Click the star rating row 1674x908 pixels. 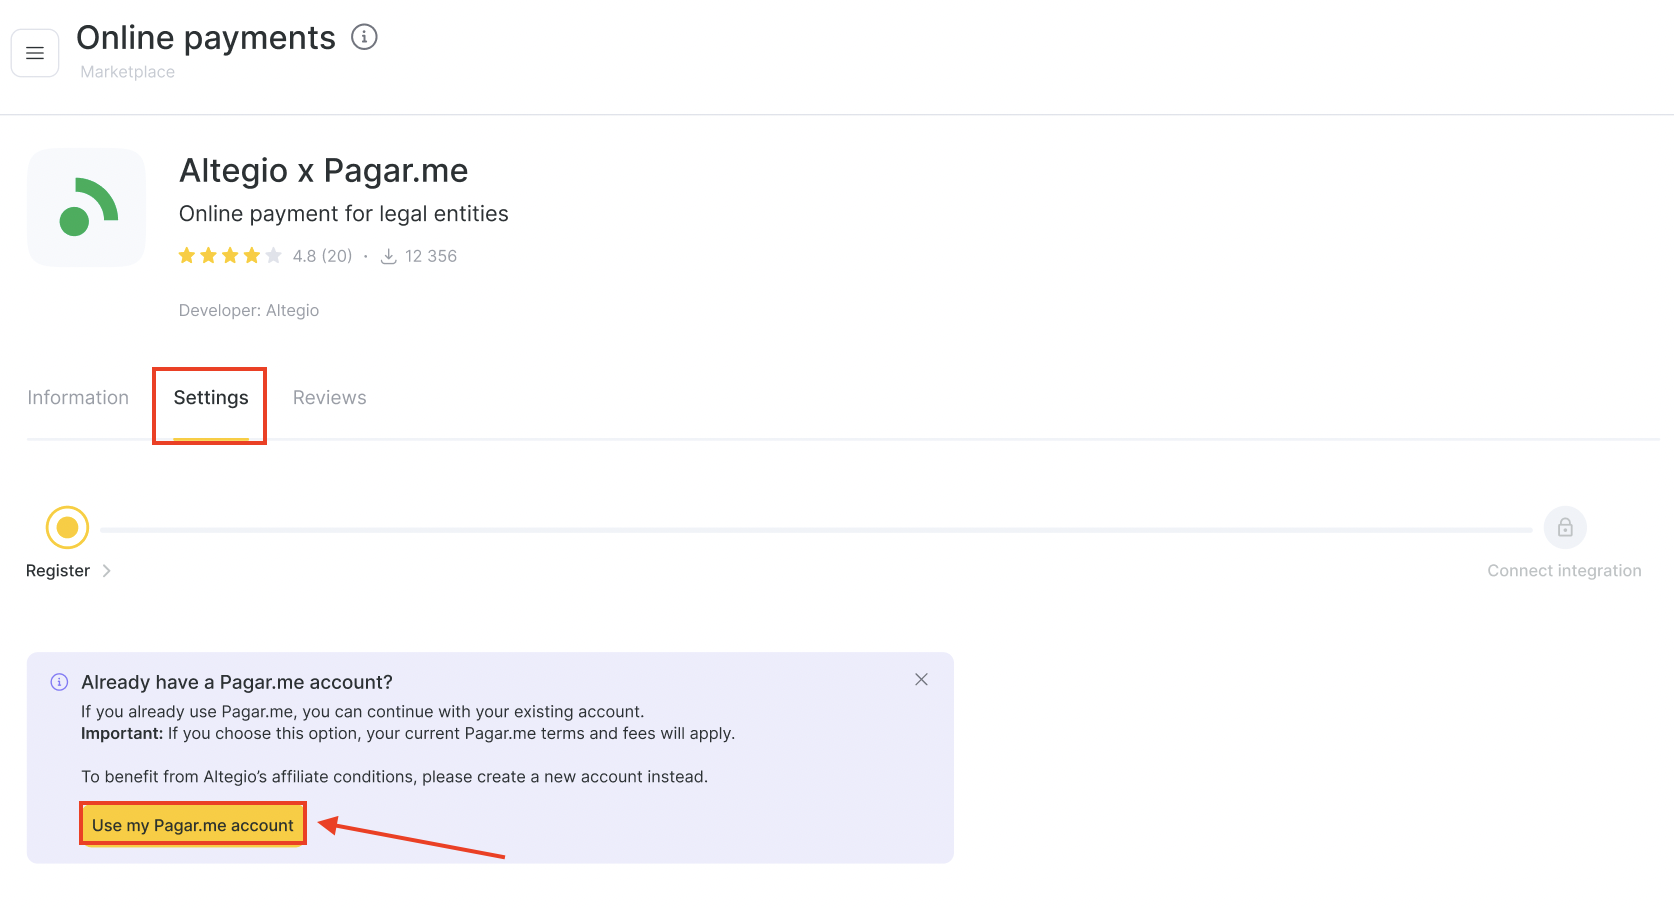pos(230,256)
